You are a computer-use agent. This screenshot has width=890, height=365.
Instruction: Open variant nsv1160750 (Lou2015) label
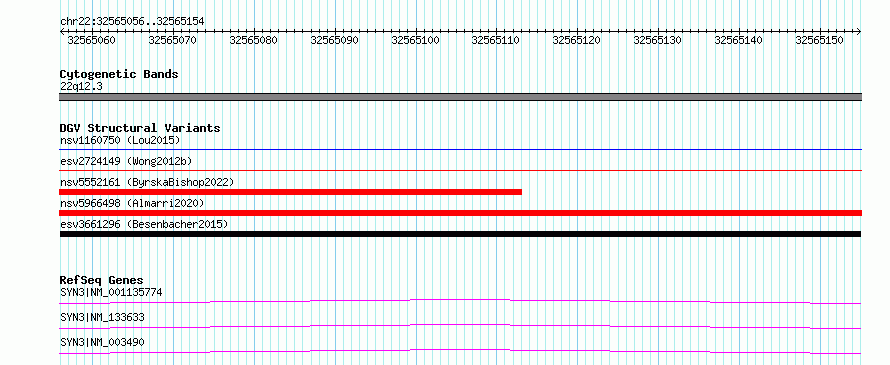120,140
